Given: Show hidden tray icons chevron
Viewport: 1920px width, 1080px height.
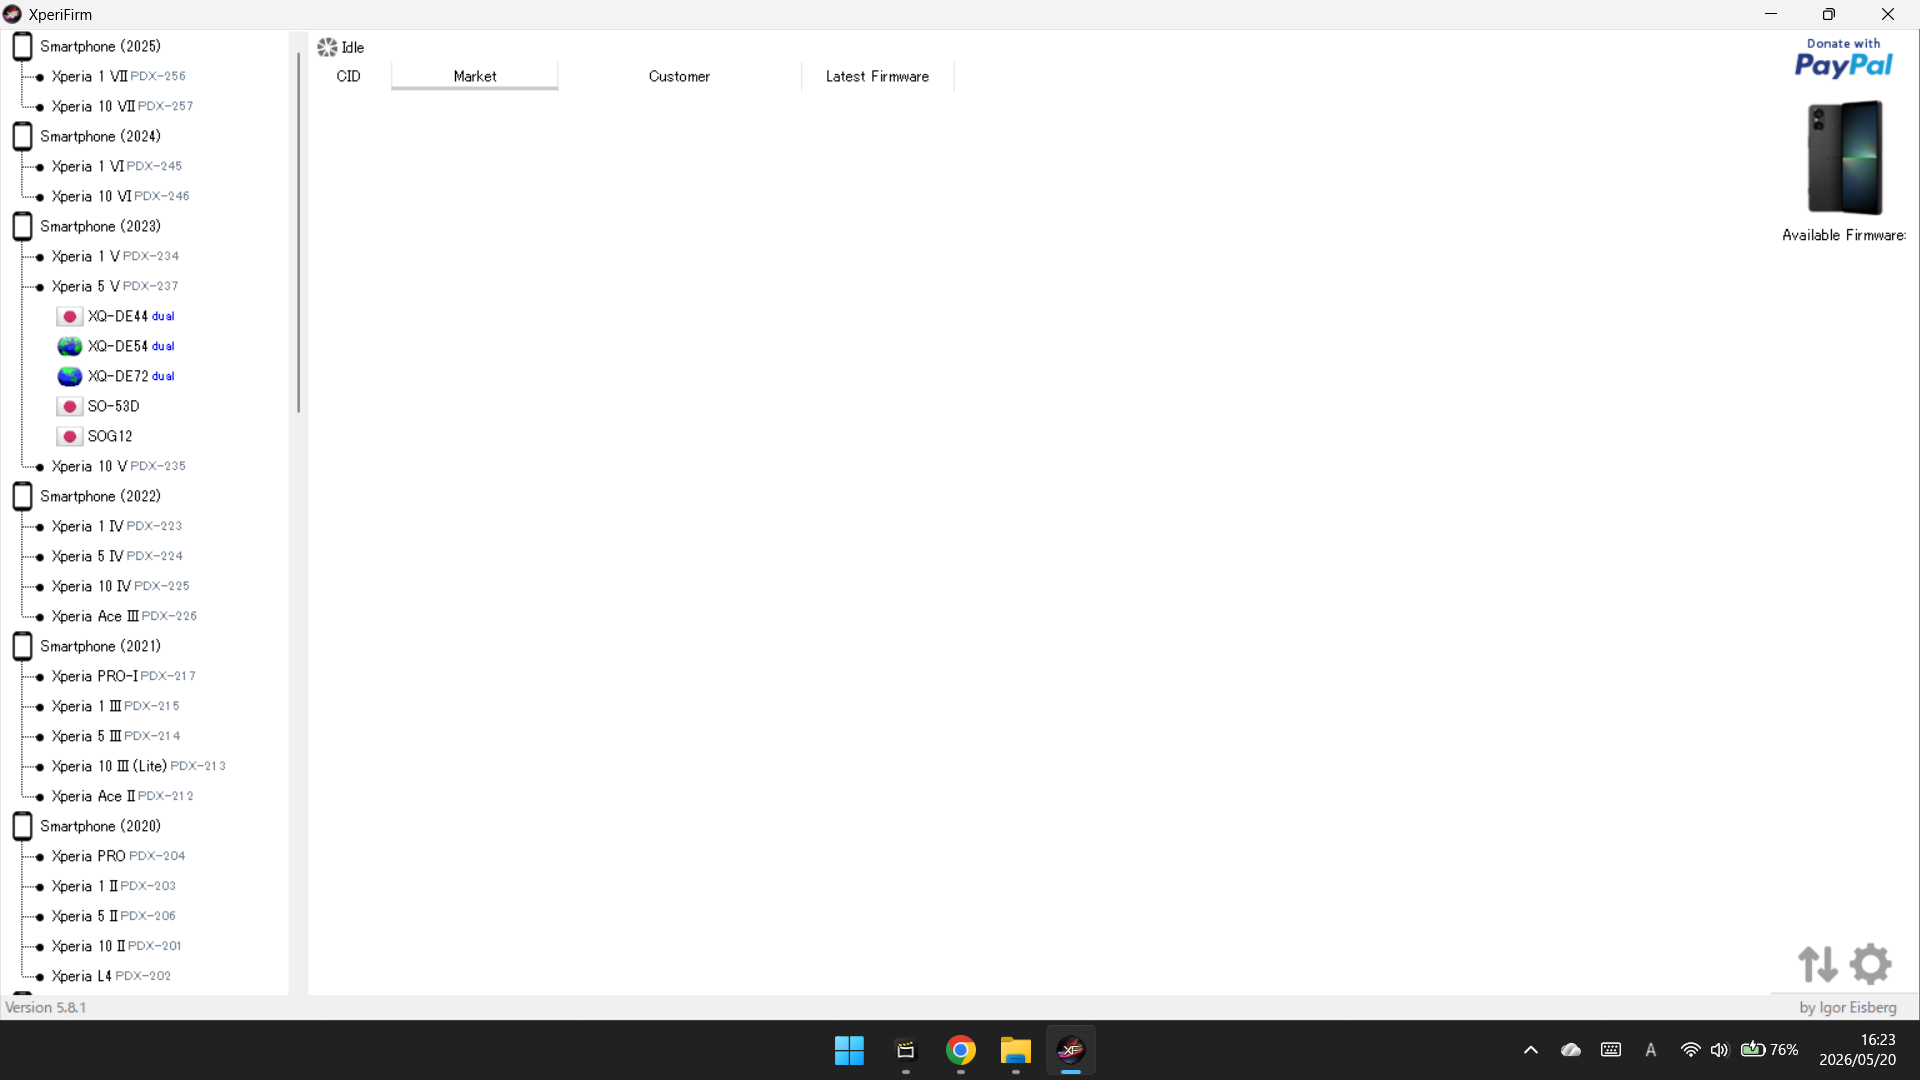Looking at the screenshot, I should coord(1530,1050).
